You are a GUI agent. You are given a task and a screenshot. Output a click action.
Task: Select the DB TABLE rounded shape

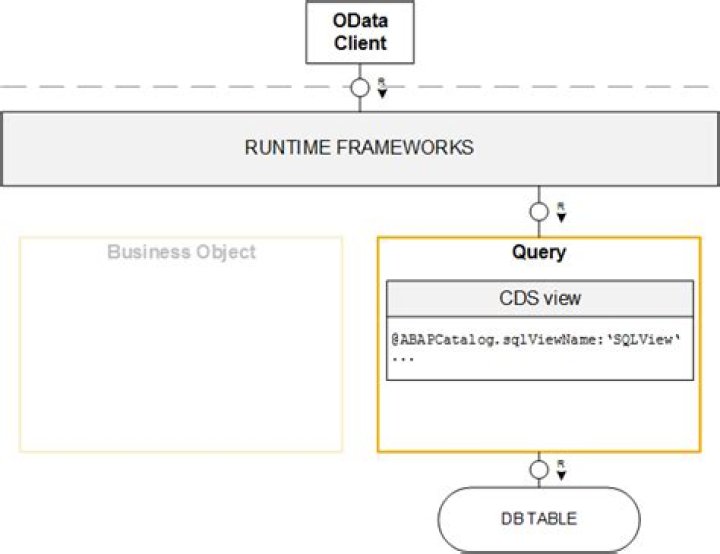pyautogui.click(x=539, y=519)
